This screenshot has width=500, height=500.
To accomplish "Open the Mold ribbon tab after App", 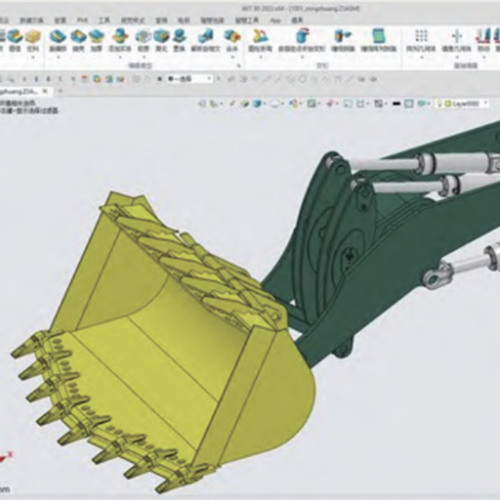I will pos(297,20).
